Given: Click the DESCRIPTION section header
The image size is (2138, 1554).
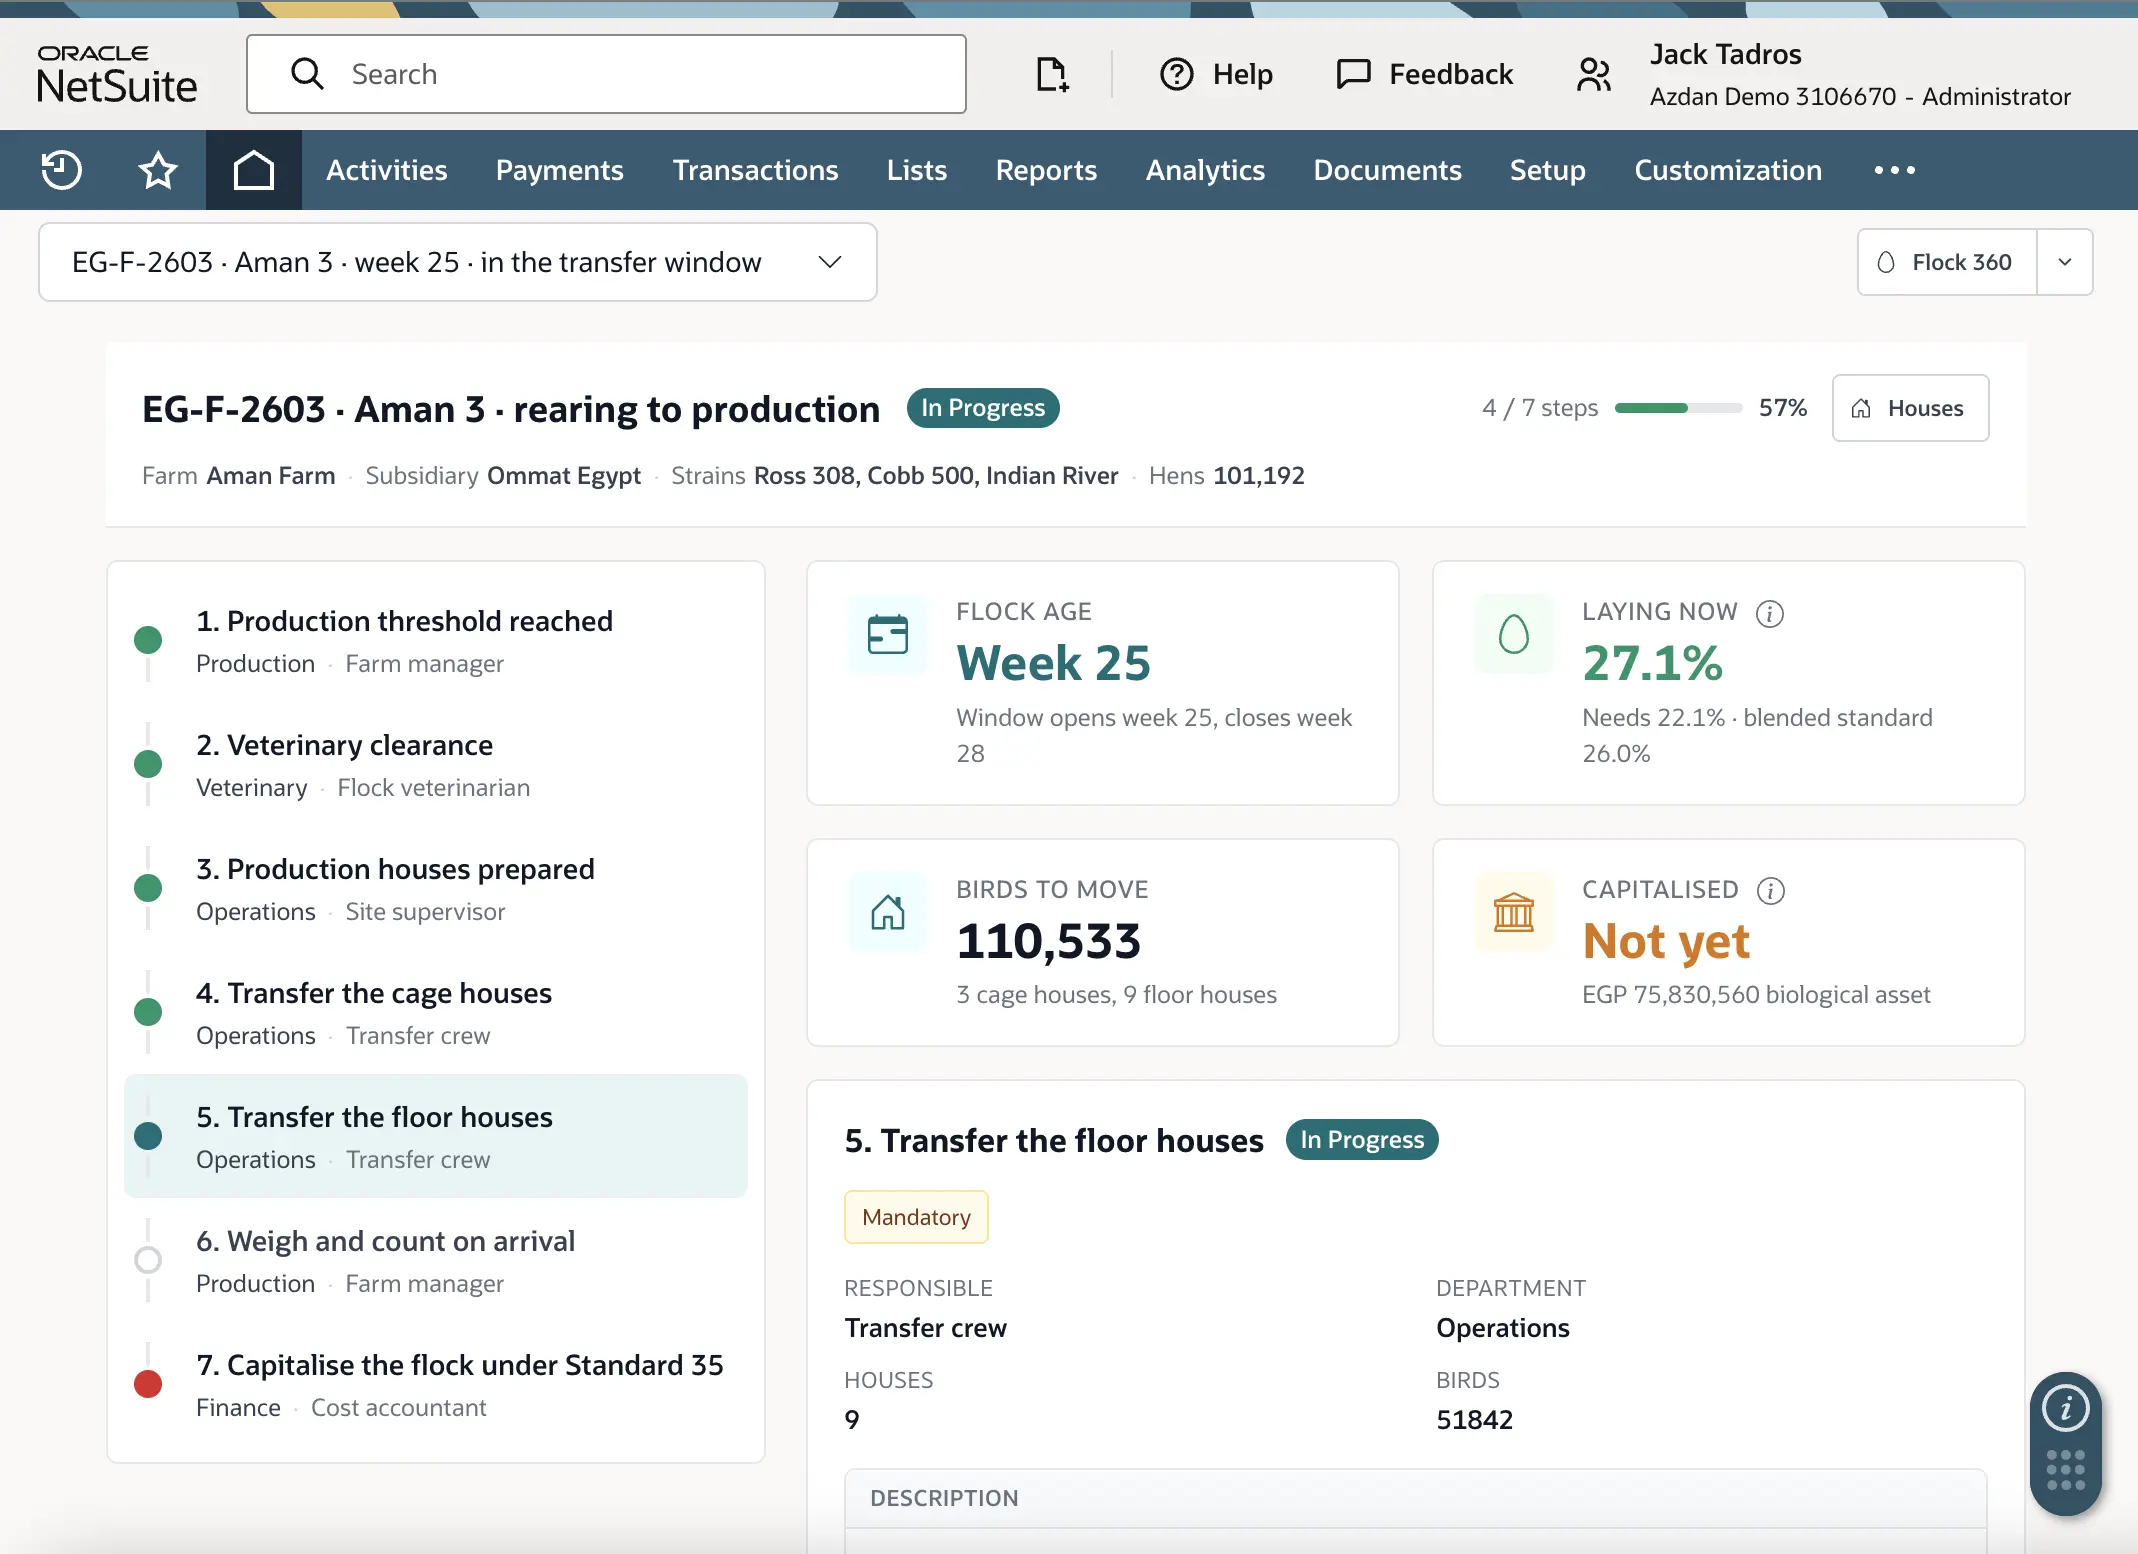Looking at the screenshot, I should (x=1415, y=1498).
